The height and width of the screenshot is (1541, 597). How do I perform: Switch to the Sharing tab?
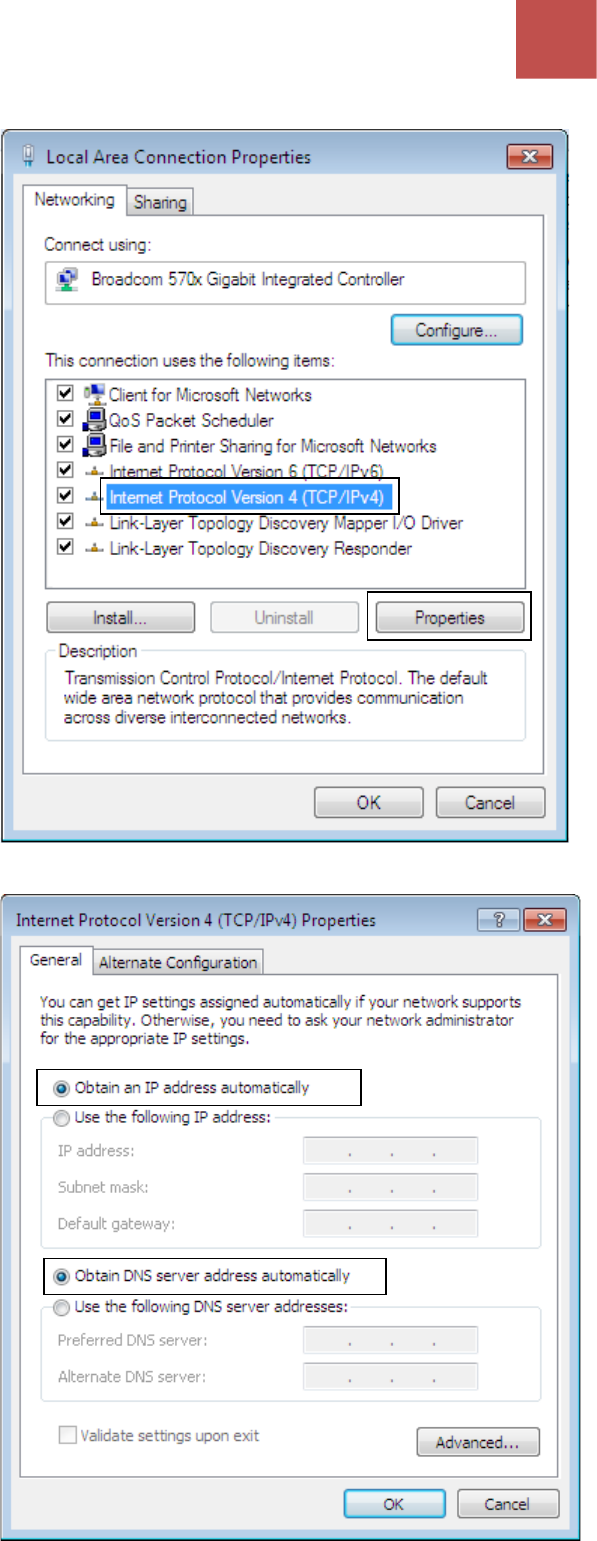(160, 202)
